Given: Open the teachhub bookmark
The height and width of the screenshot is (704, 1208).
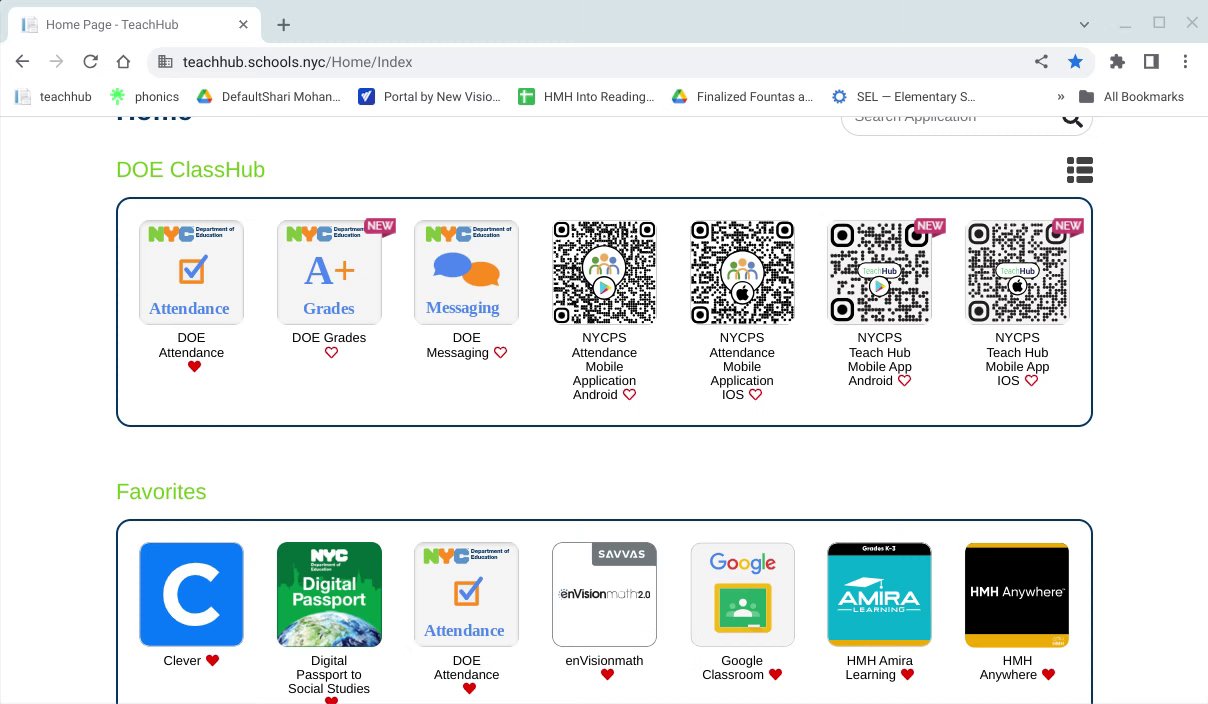Looking at the screenshot, I should (54, 97).
